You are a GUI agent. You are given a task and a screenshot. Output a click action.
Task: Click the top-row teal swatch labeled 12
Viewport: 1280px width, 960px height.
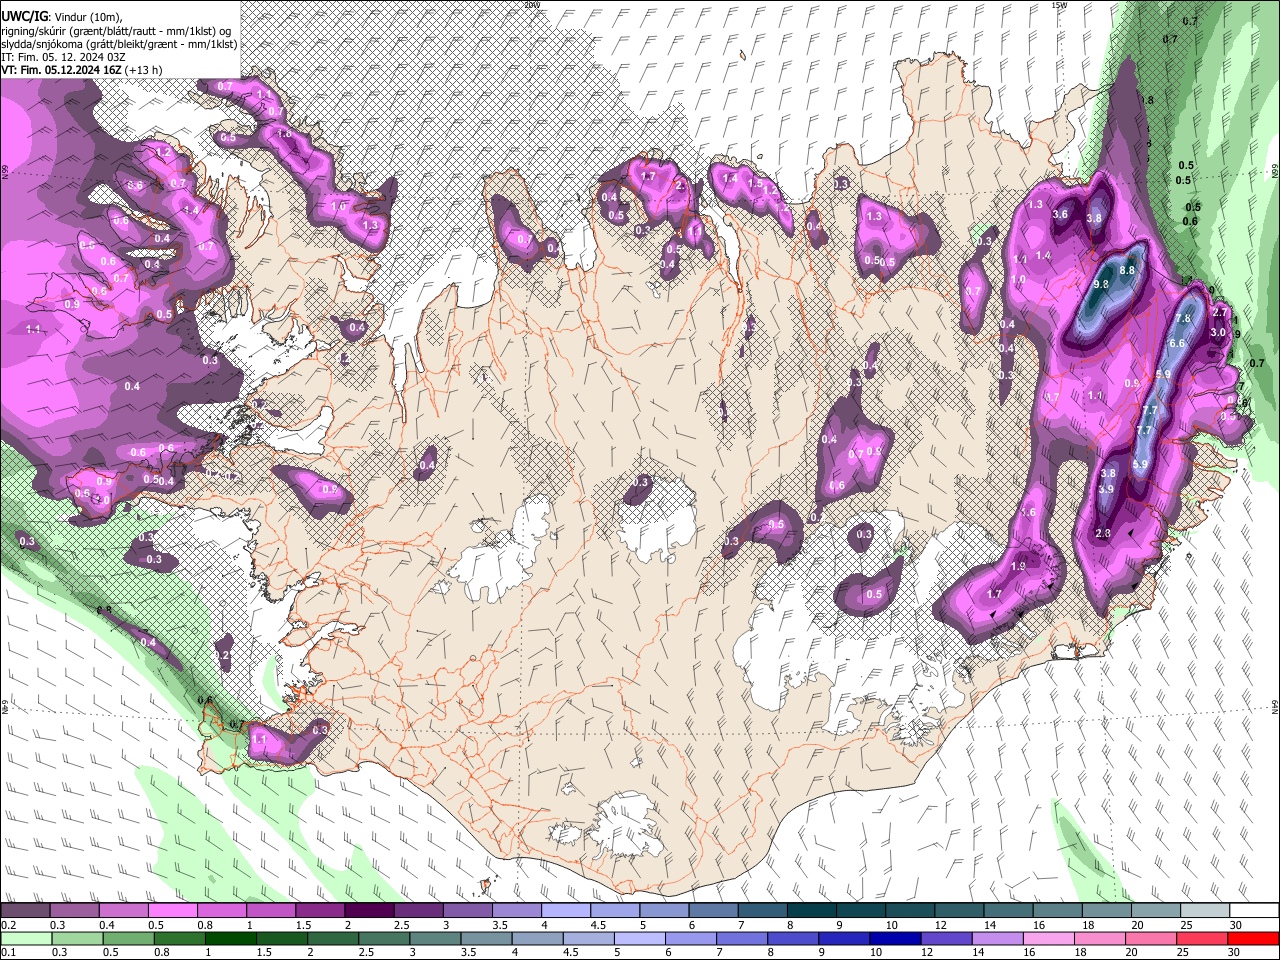(x=960, y=911)
